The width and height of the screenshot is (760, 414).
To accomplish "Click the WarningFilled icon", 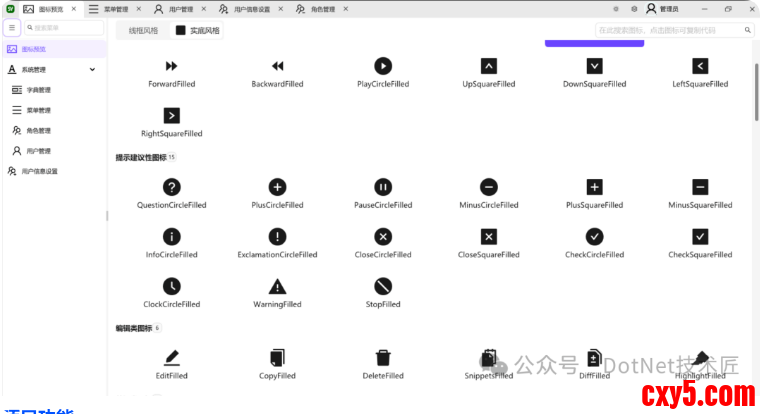I will pos(277,287).
